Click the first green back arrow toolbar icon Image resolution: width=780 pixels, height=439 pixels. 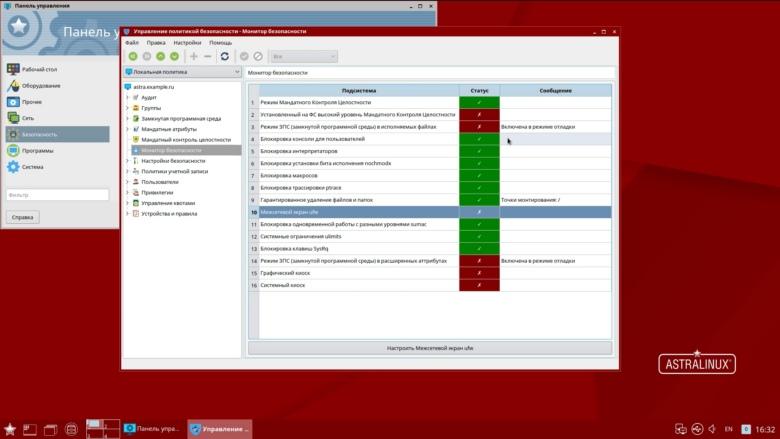pos(133,56)
